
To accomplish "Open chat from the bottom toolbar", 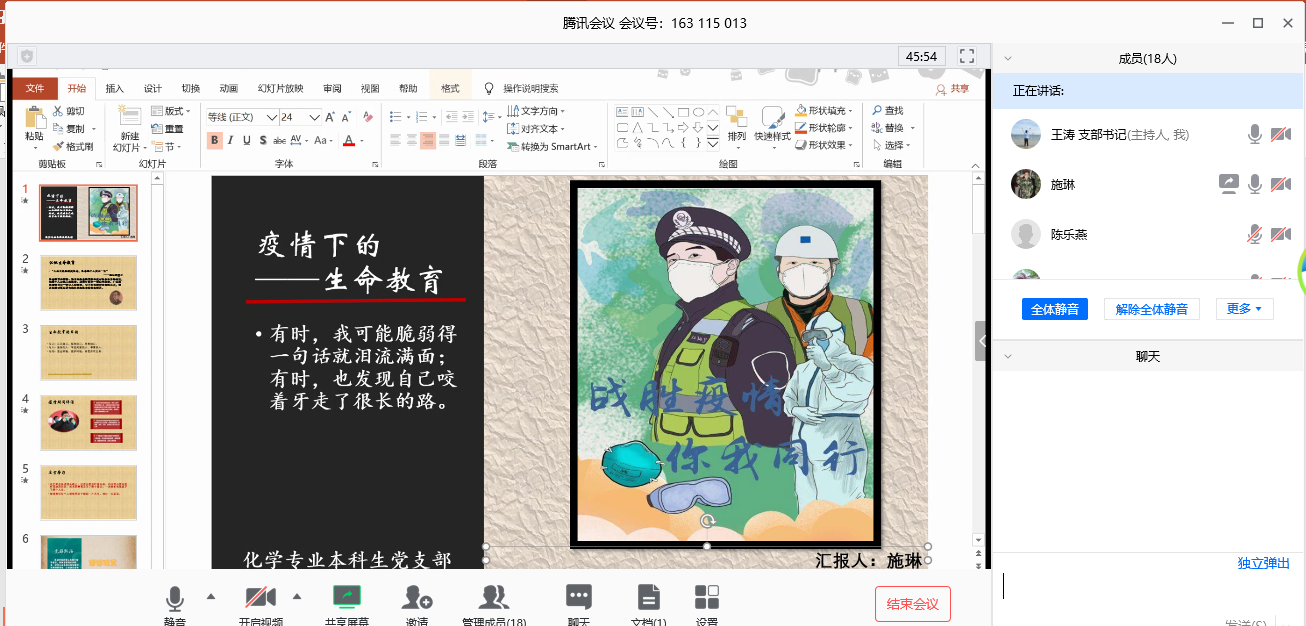I will [579, 598].
